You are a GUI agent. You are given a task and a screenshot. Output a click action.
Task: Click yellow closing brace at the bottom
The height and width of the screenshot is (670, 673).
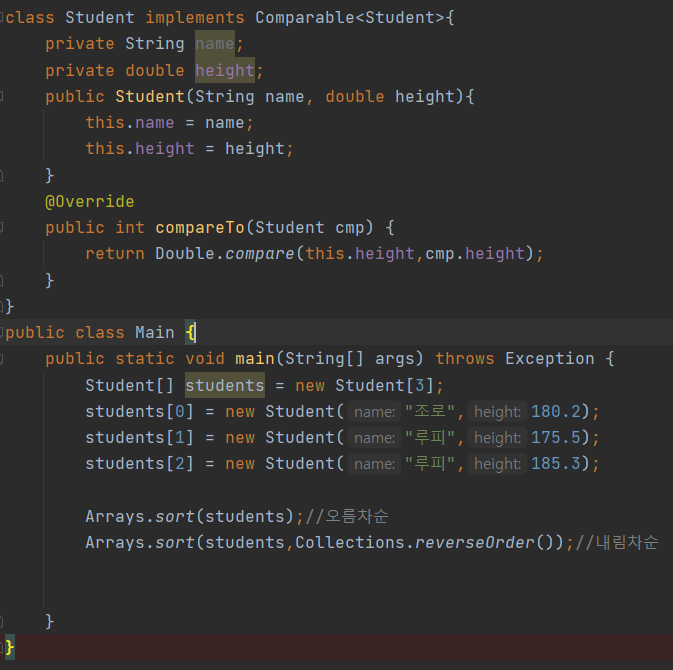point(9,647)
